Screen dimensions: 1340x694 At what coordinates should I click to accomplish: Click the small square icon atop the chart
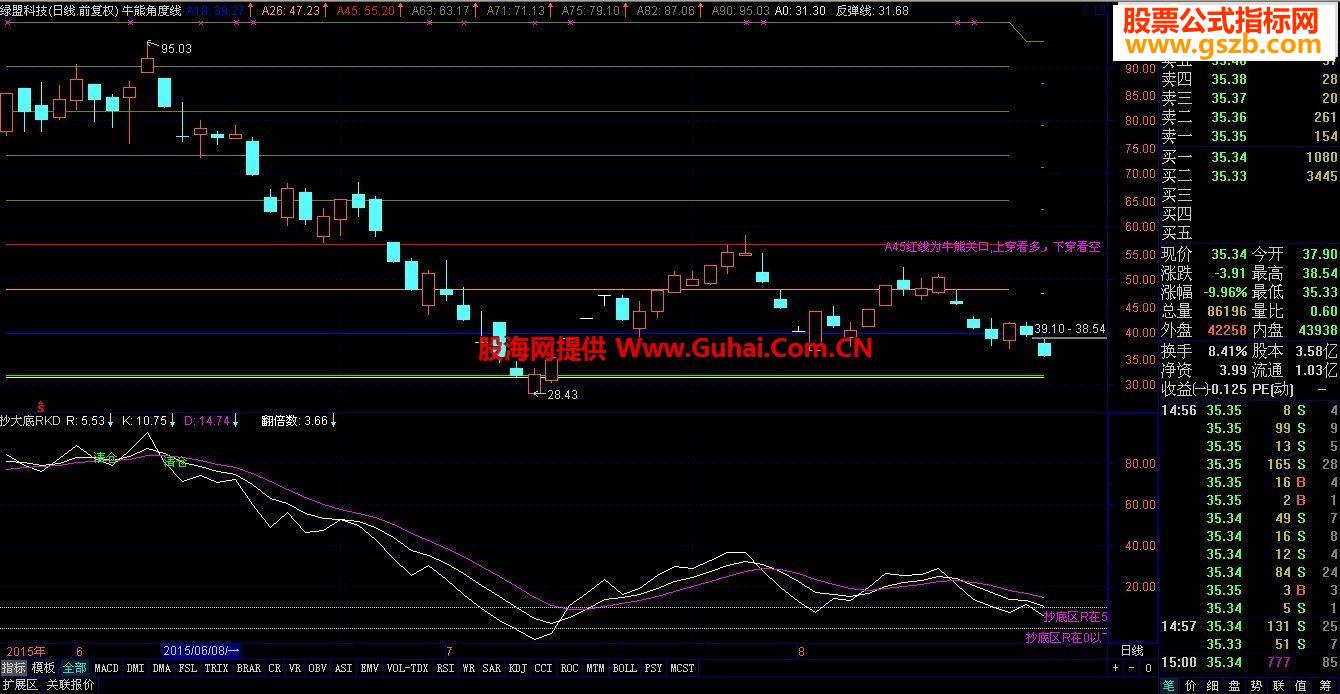(1099, 10)
